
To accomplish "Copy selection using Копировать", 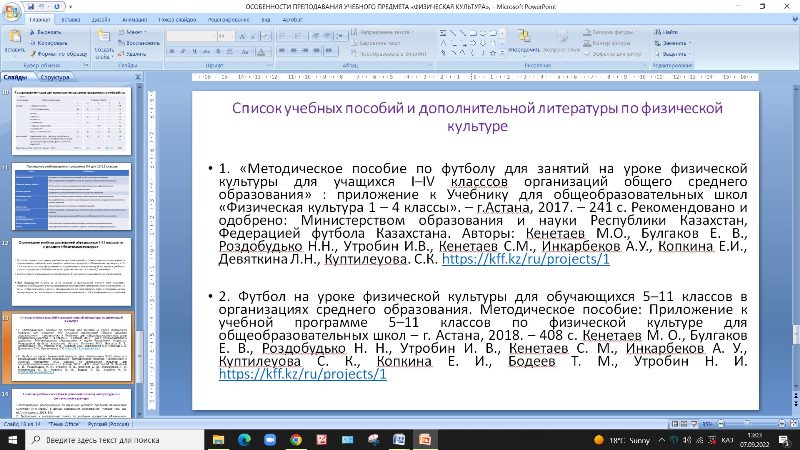I will click(x=48, y=43).
